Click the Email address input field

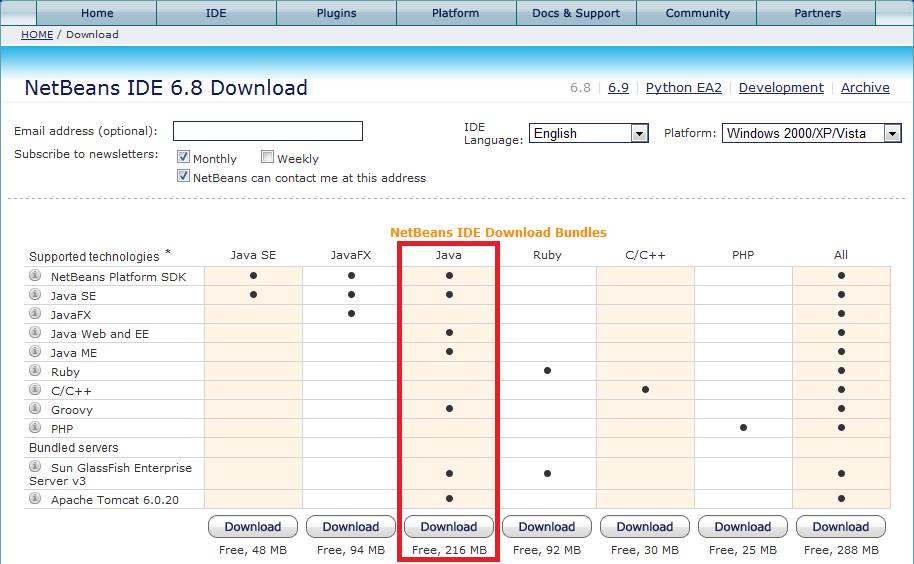tap(268, 131)
